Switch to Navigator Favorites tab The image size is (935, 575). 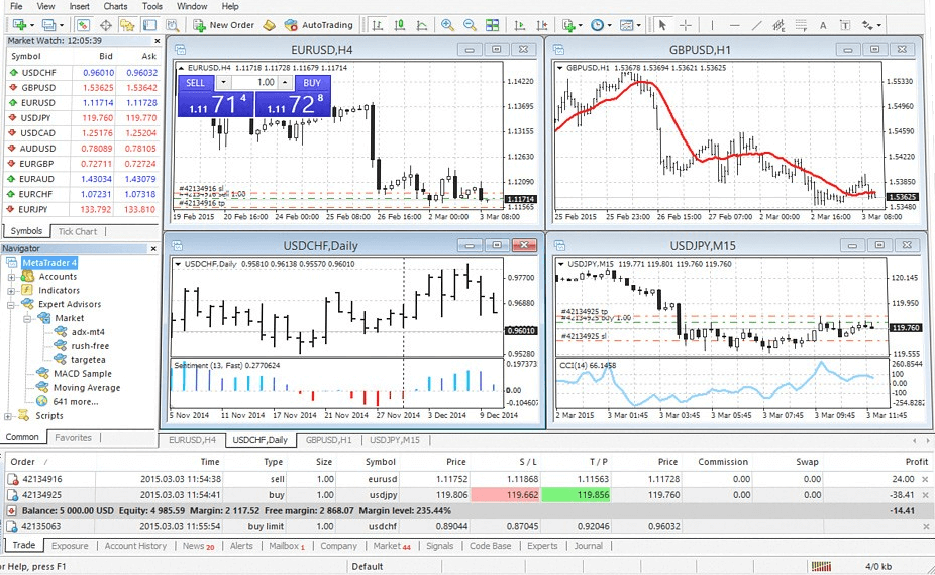73,438
